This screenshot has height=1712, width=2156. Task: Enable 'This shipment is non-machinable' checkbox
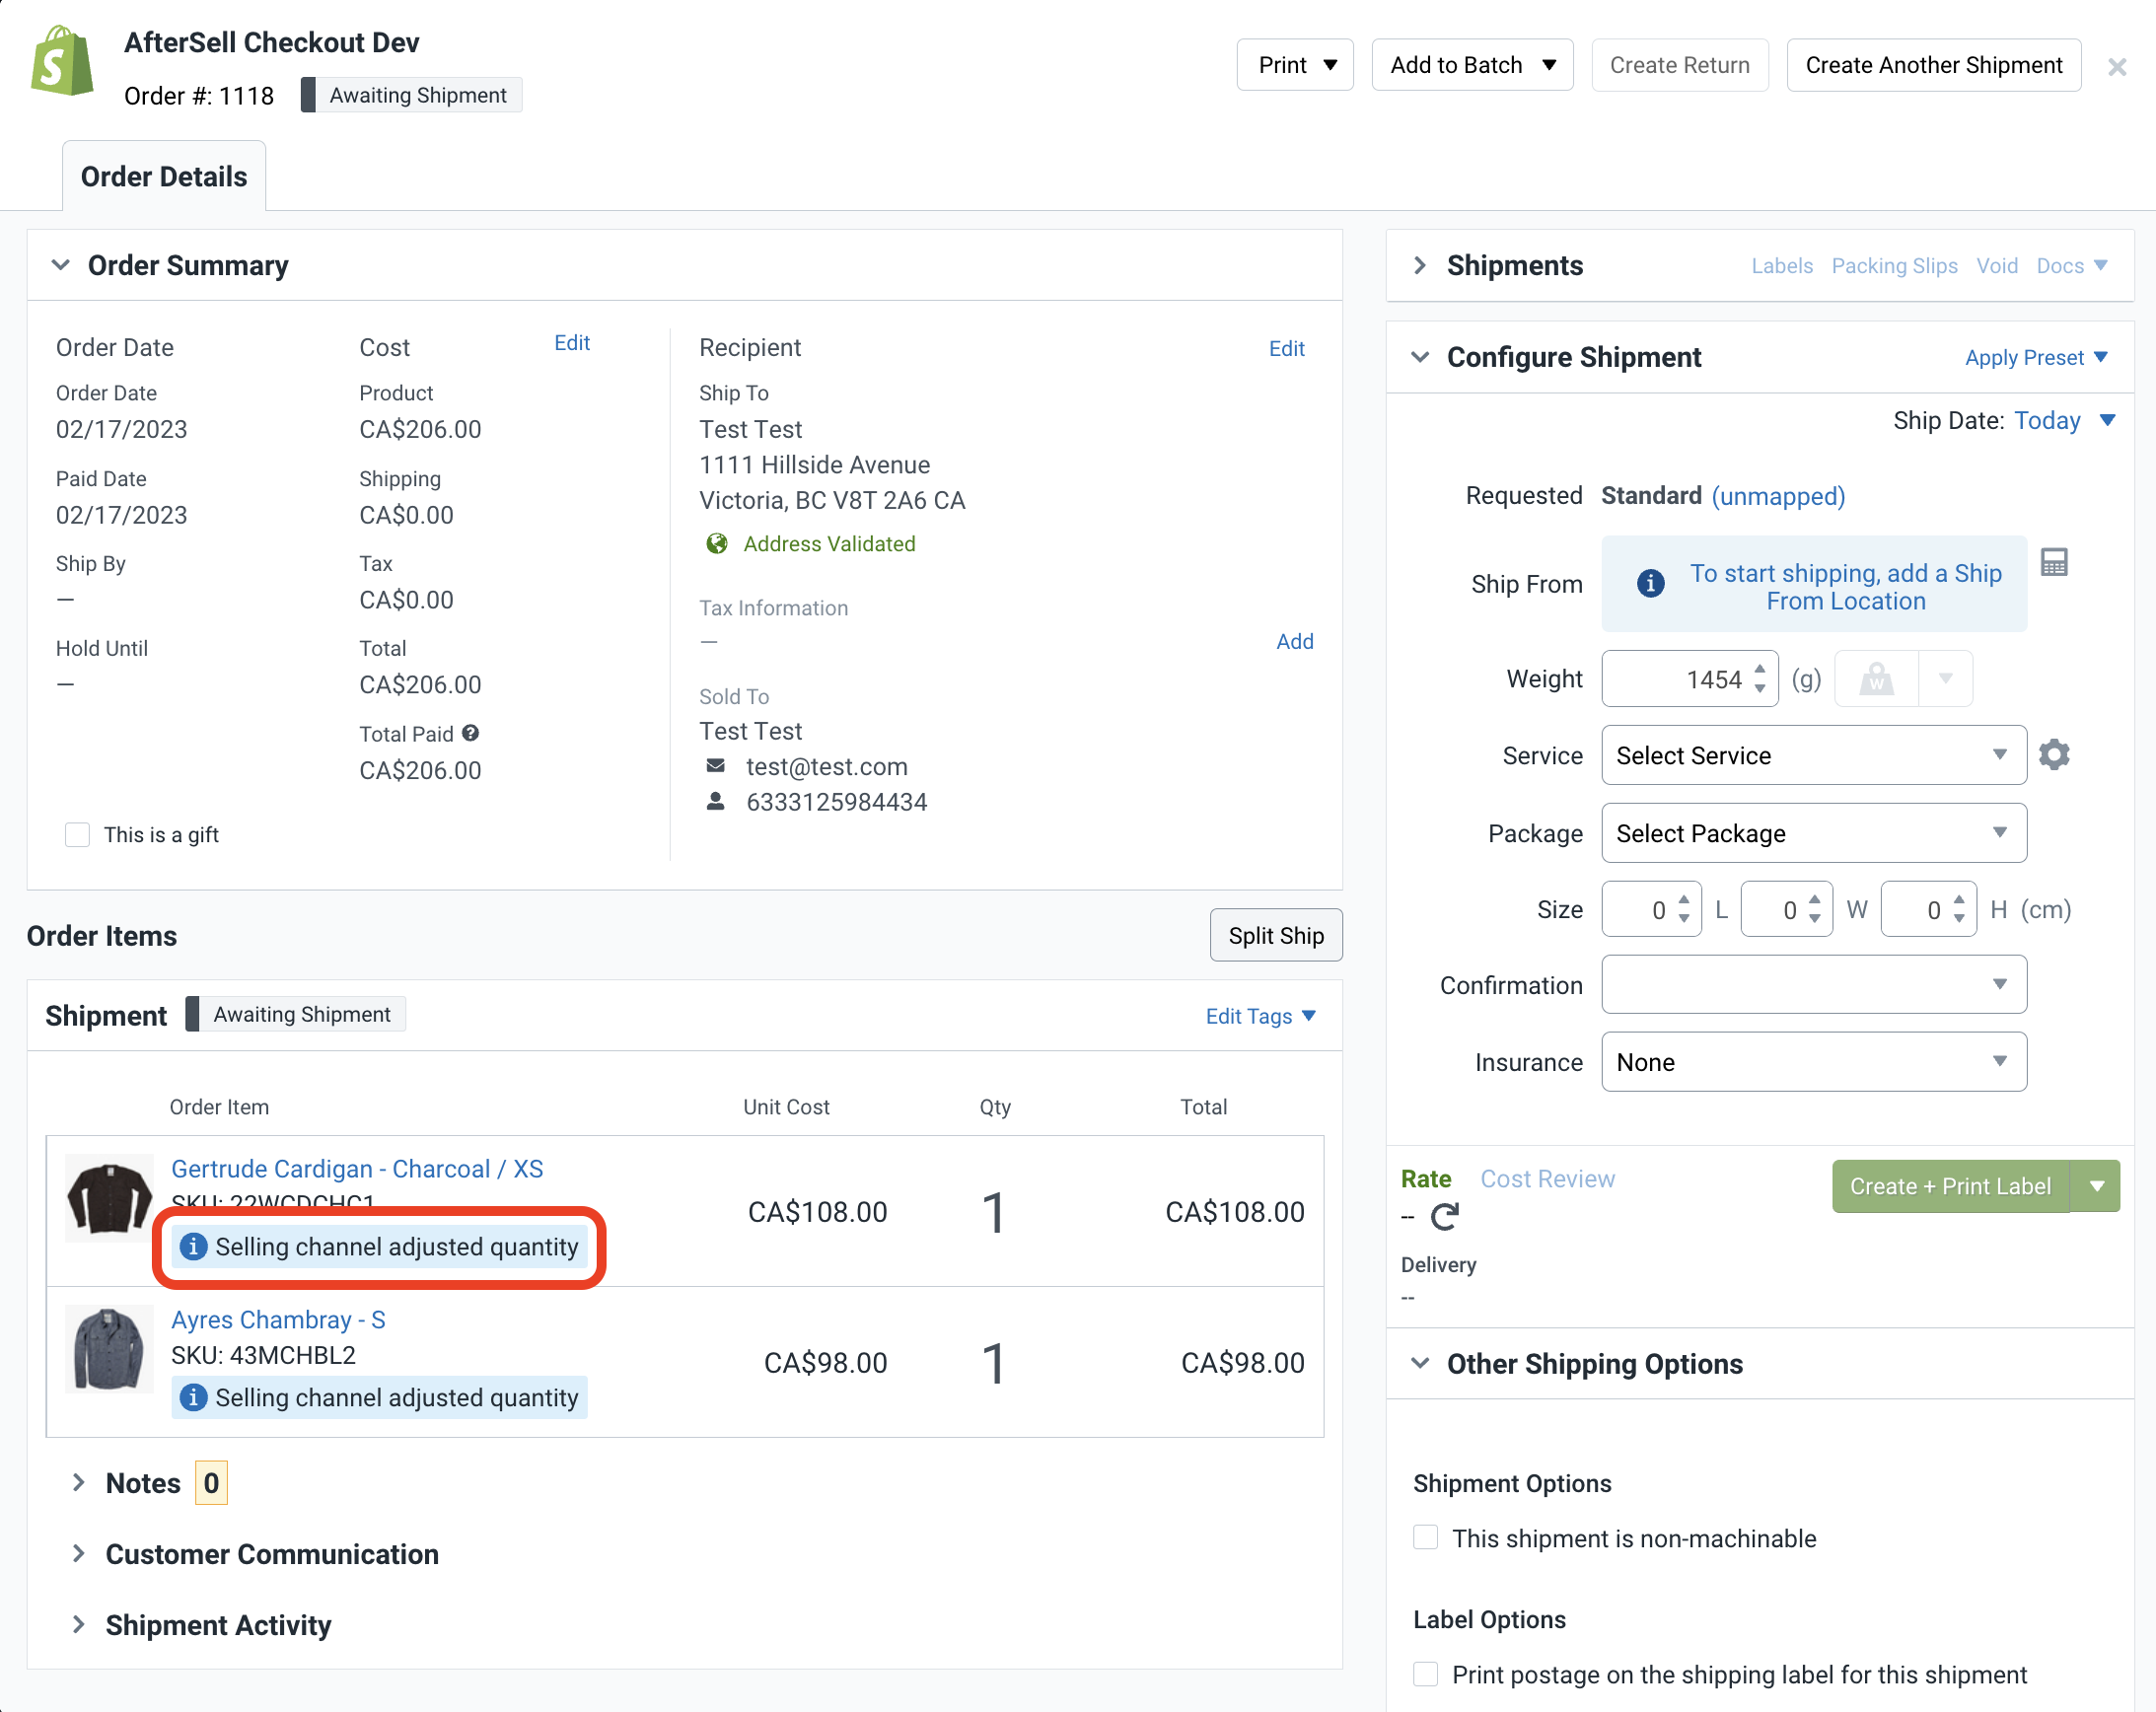[x=1426, y=1538]
